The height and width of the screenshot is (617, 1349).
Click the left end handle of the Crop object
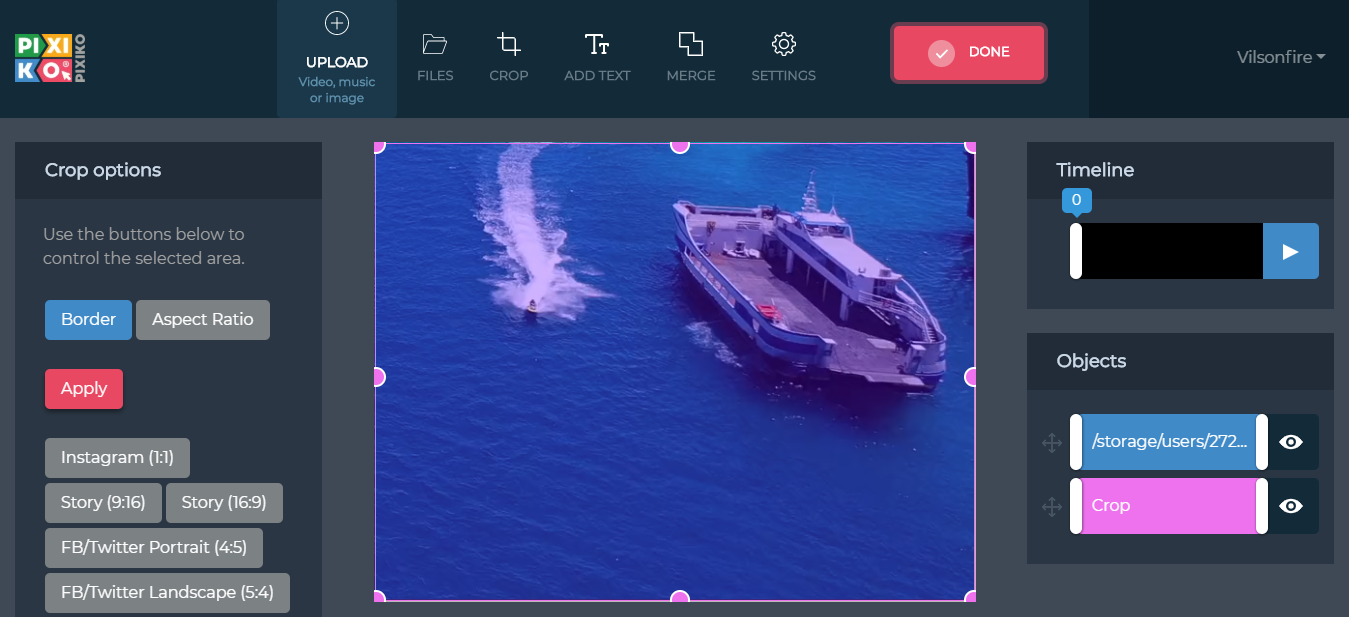1076,506
